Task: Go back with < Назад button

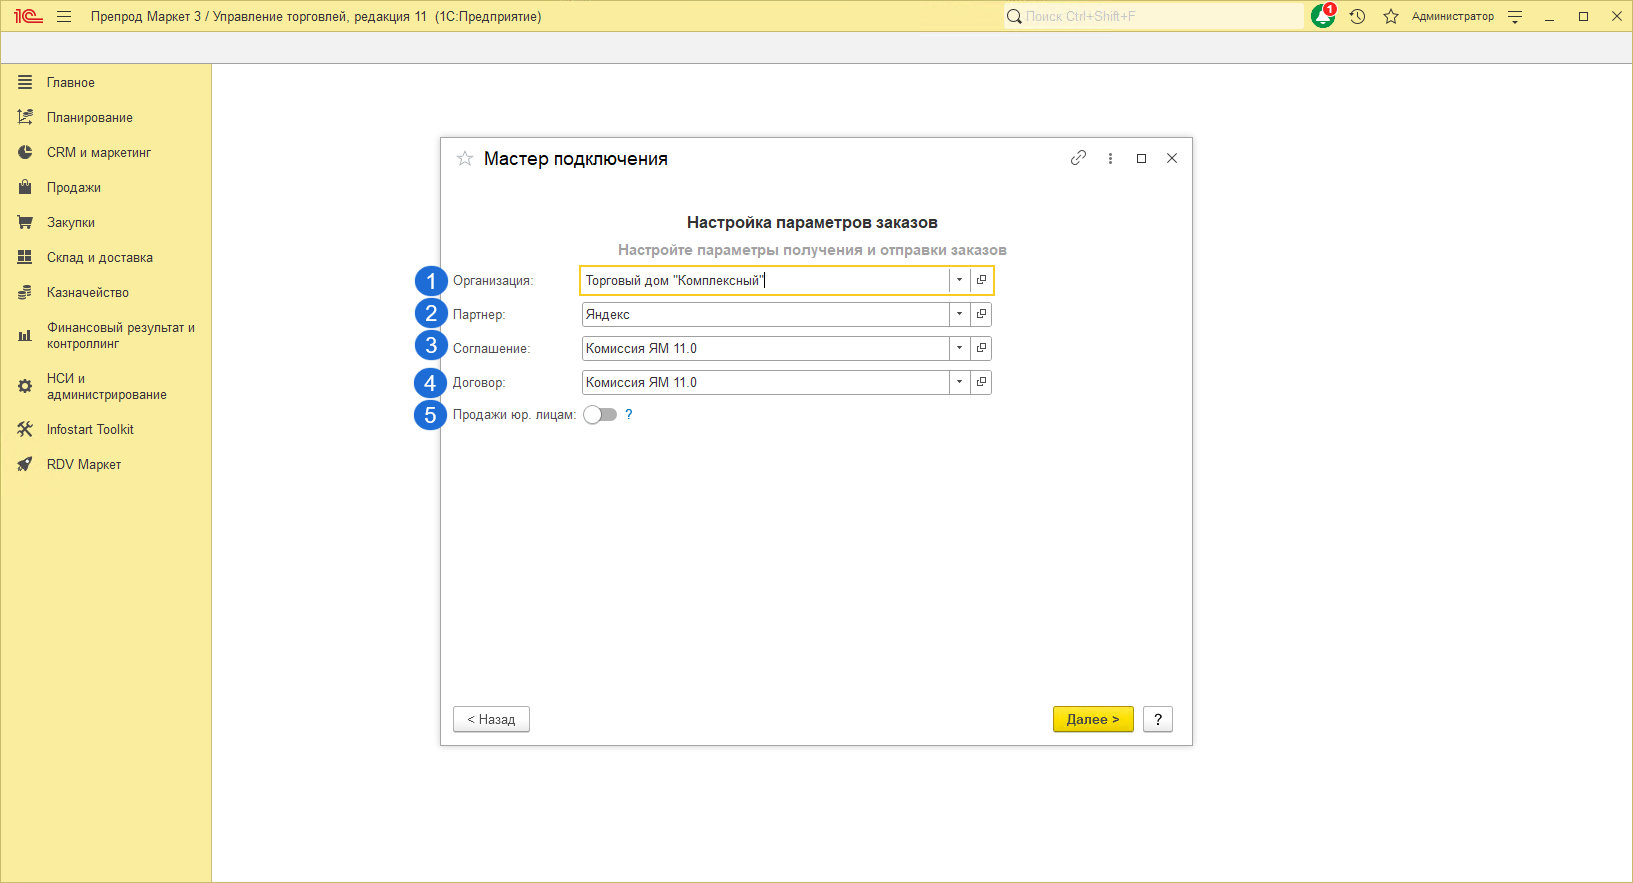Action: [x=491, y=719]
